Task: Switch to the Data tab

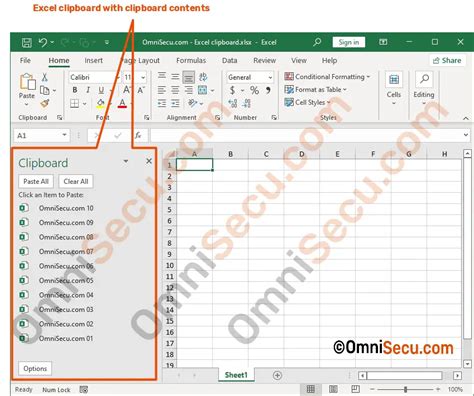Action: tap(230, 61)
